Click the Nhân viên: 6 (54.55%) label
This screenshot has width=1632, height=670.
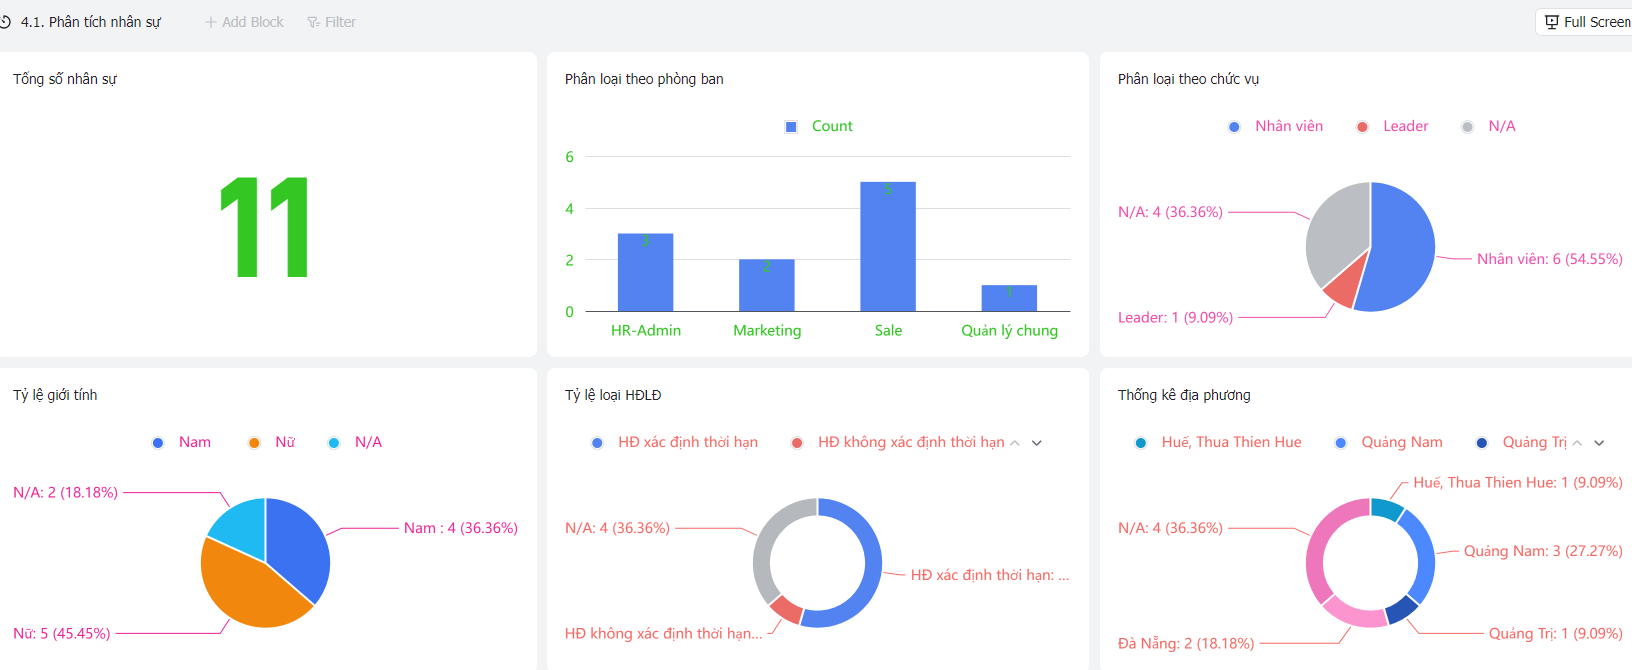pyautogui.click(x=1550, y=259)
